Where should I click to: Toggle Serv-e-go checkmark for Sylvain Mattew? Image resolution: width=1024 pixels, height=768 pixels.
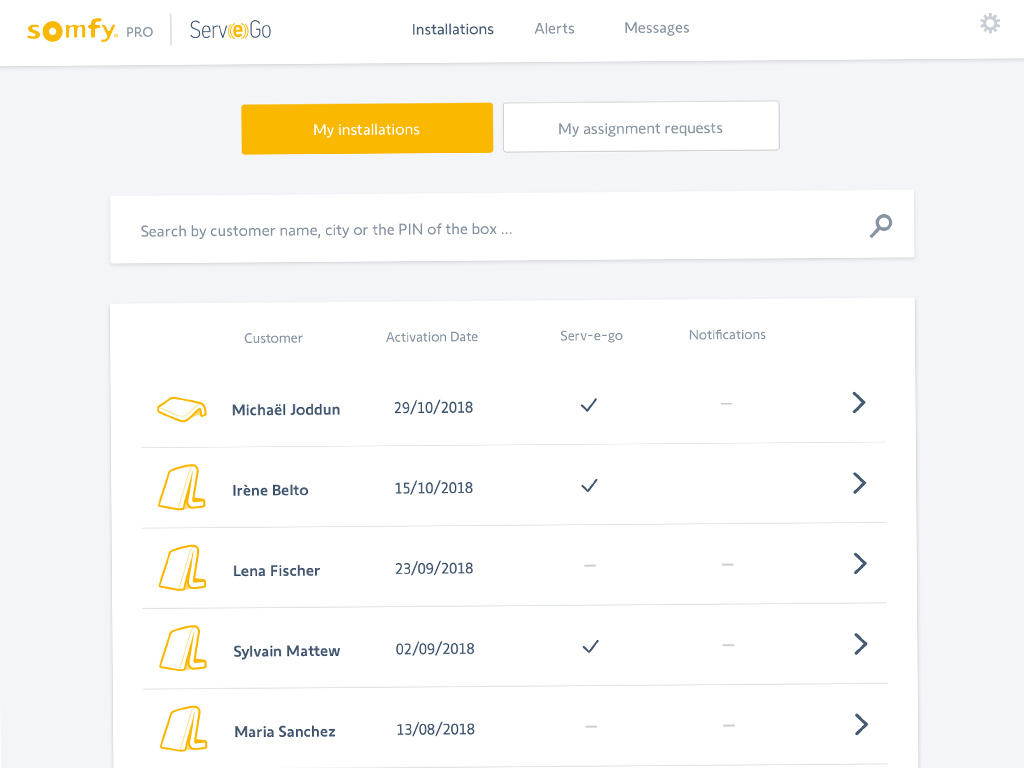[x=590, y=646]
